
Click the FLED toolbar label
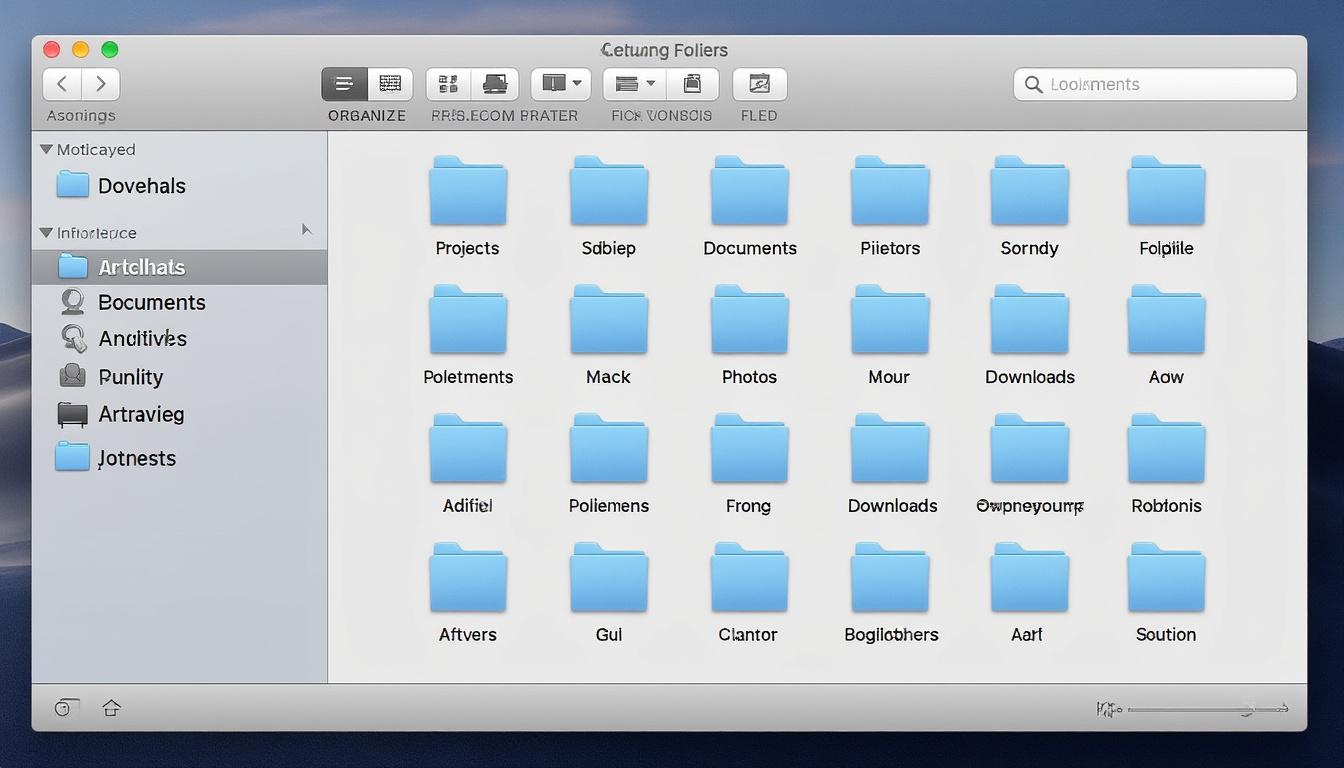click(x=759, y=115)
